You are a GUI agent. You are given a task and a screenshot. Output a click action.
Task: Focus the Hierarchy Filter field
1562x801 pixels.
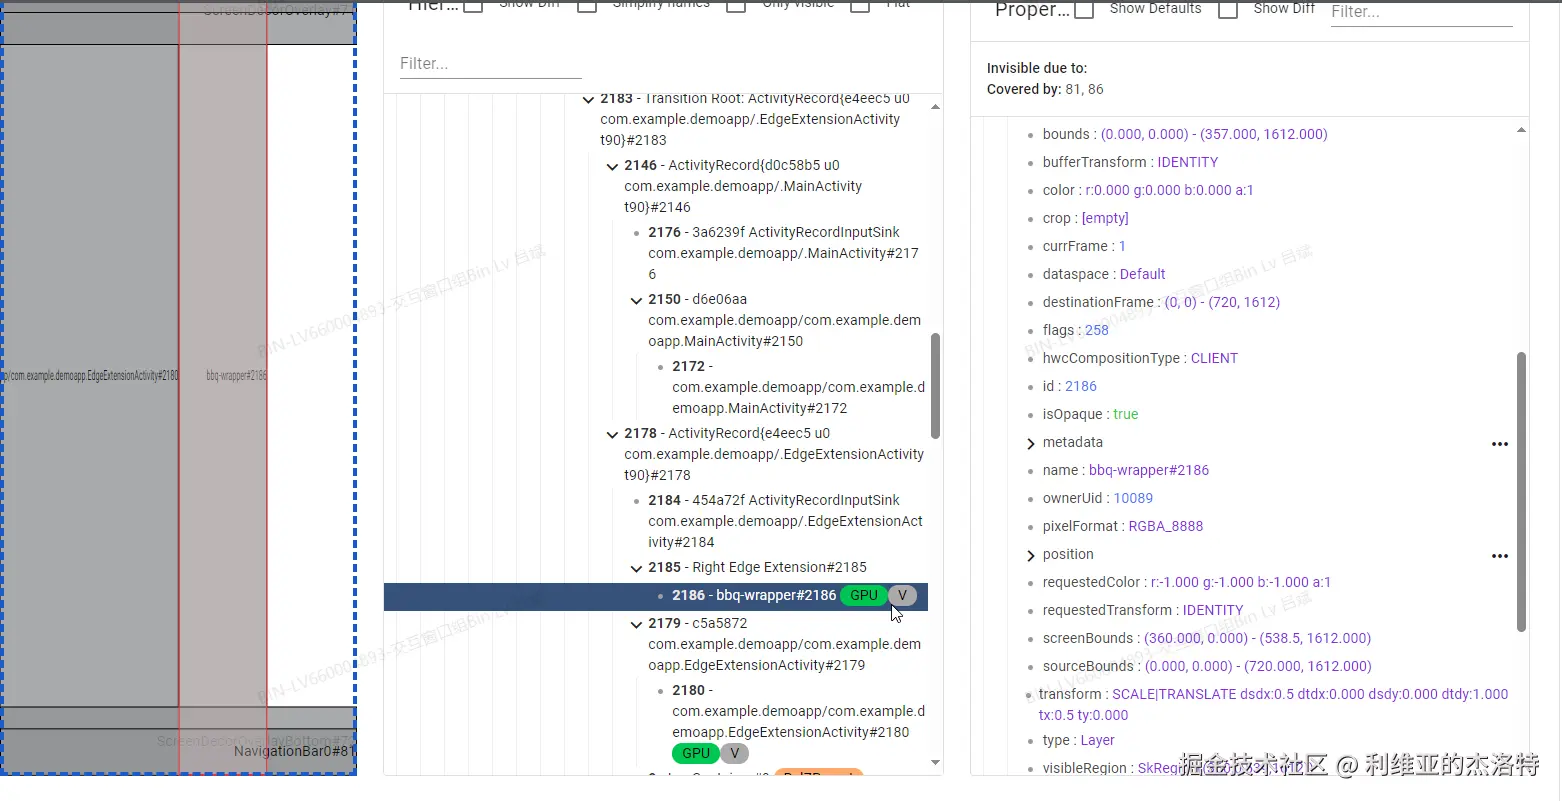click(x=490, y=64)
